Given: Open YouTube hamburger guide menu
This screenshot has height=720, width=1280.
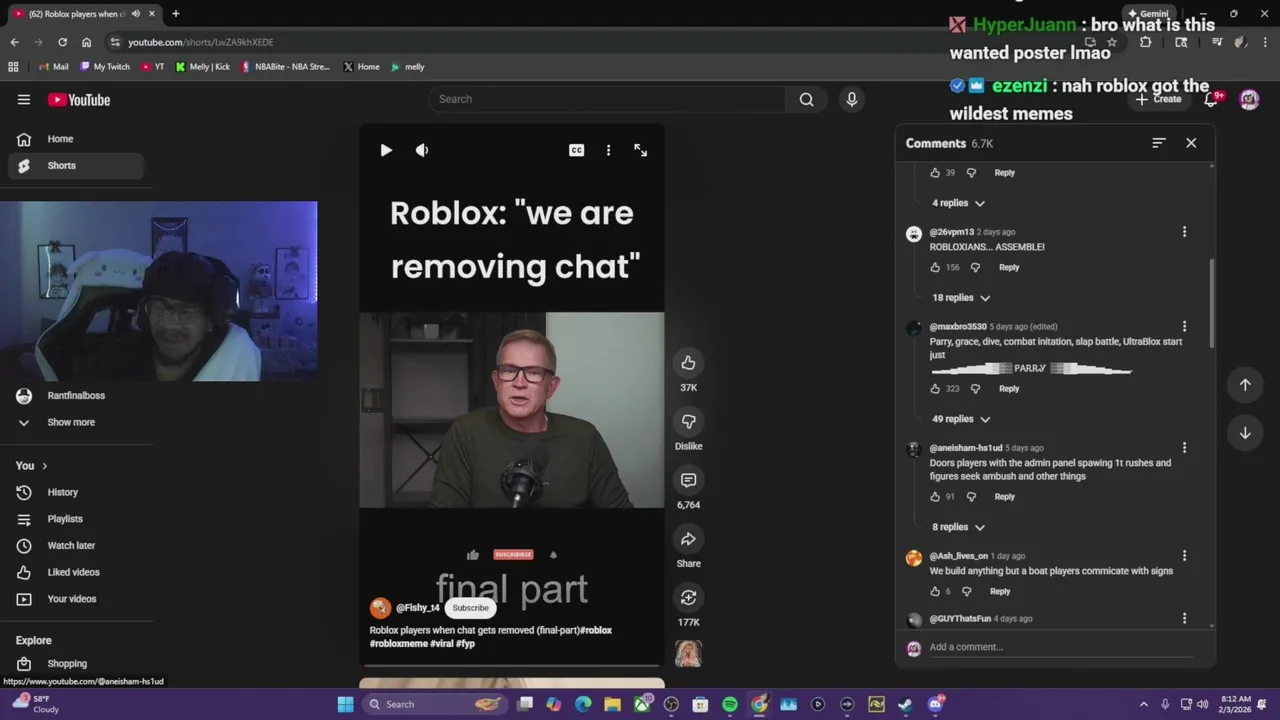Looking at the screenshot, I should 24,99.
